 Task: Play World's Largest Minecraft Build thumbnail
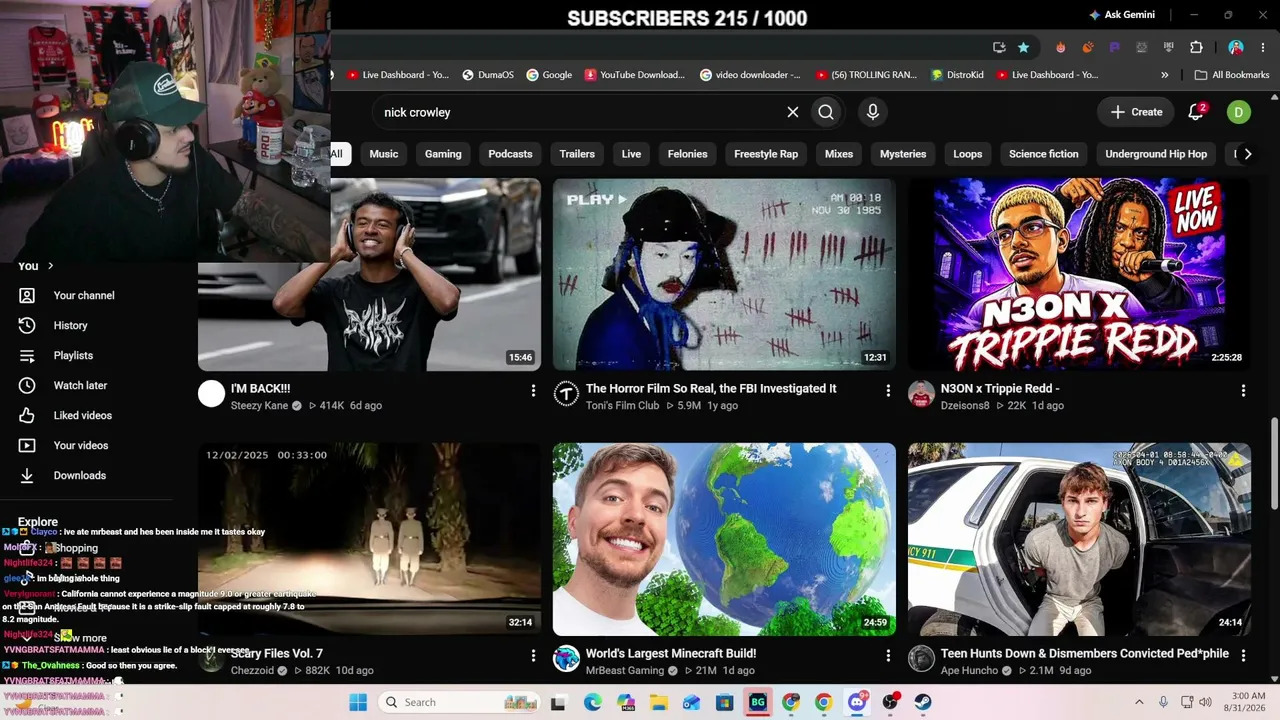[x=724, y=539]
